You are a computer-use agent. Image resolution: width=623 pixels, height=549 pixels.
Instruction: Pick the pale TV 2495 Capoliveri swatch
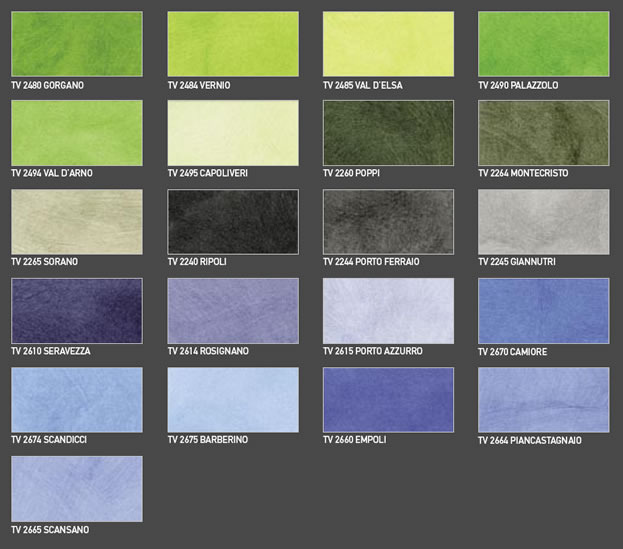(x=233, y=133)
